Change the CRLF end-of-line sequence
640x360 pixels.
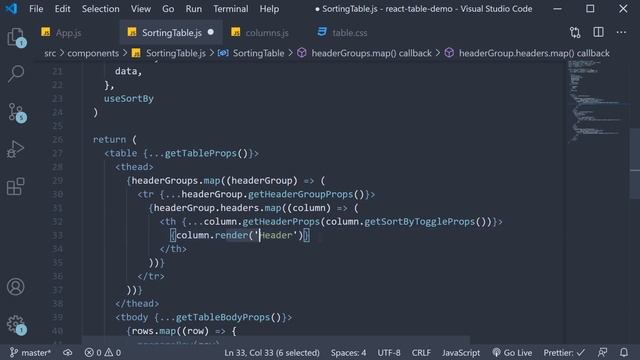421,352
